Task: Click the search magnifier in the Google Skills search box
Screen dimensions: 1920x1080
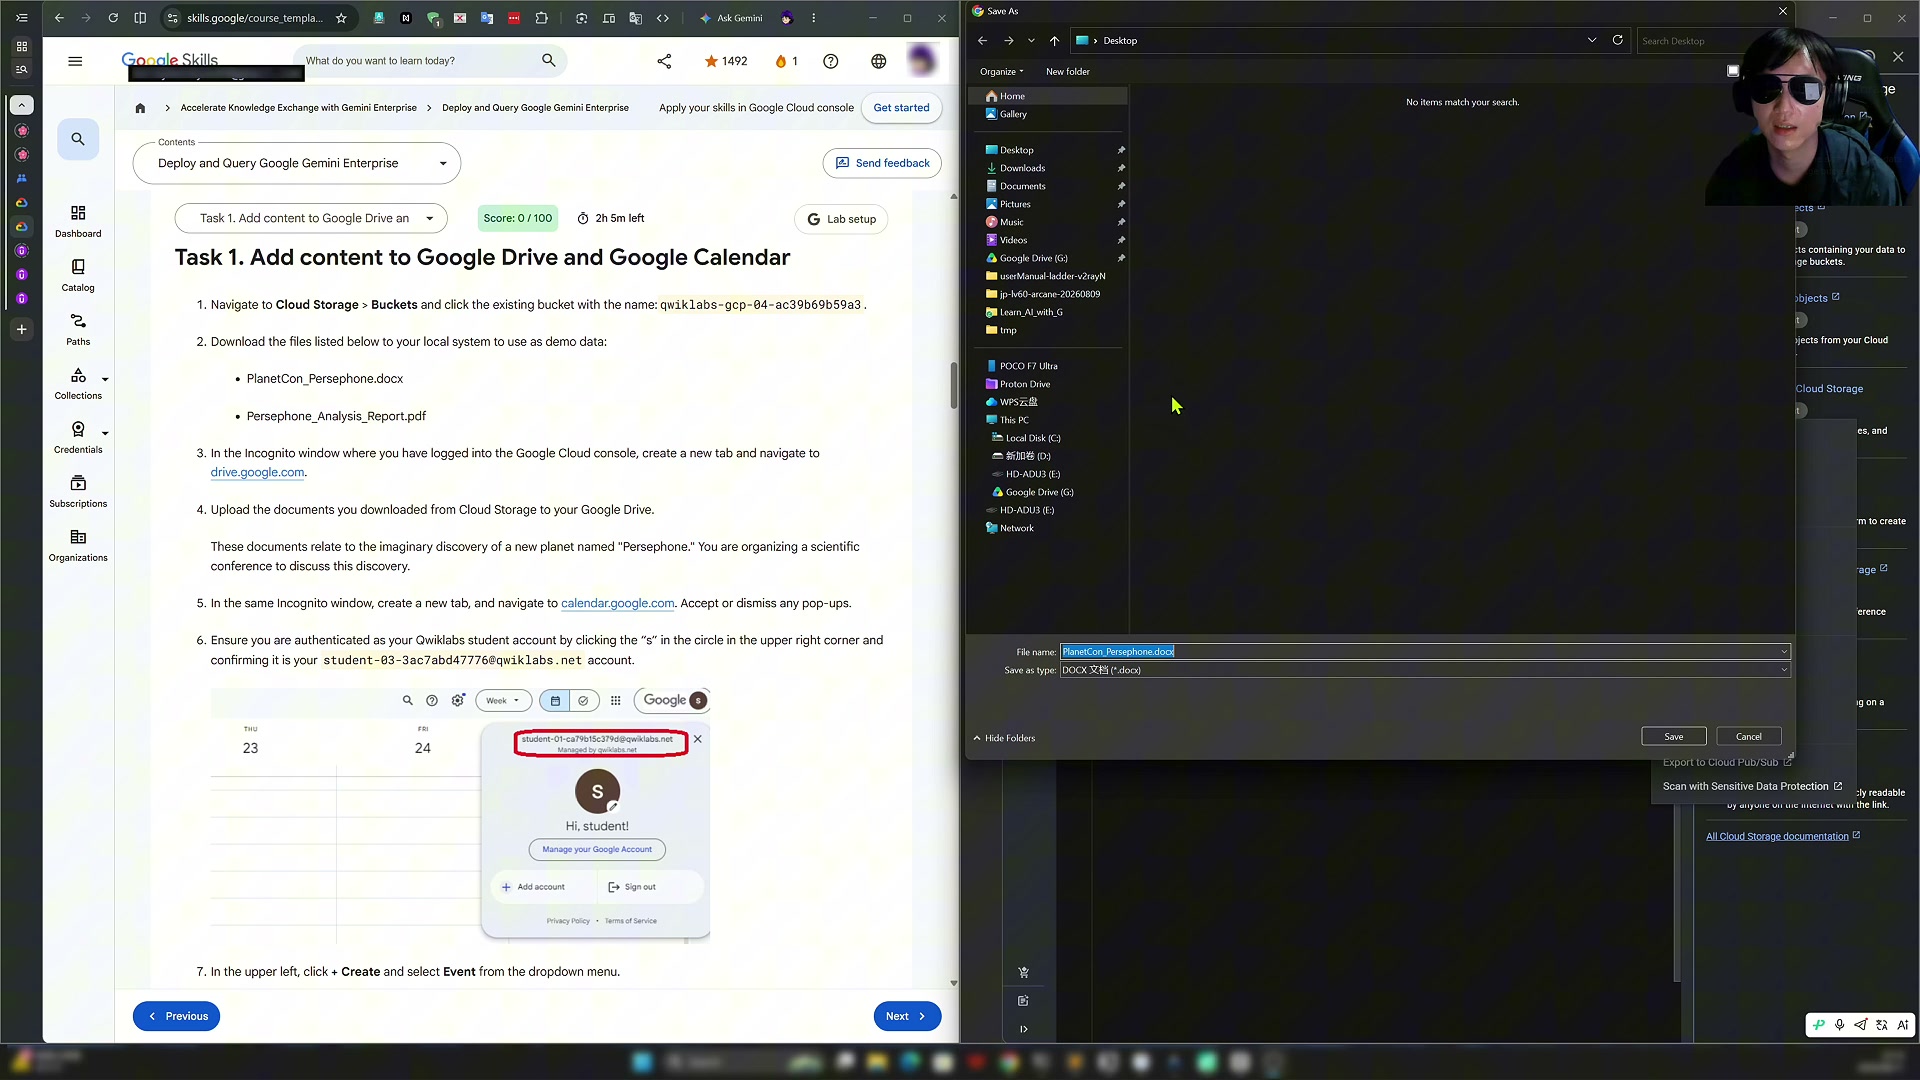Action: tap(548, 61)
